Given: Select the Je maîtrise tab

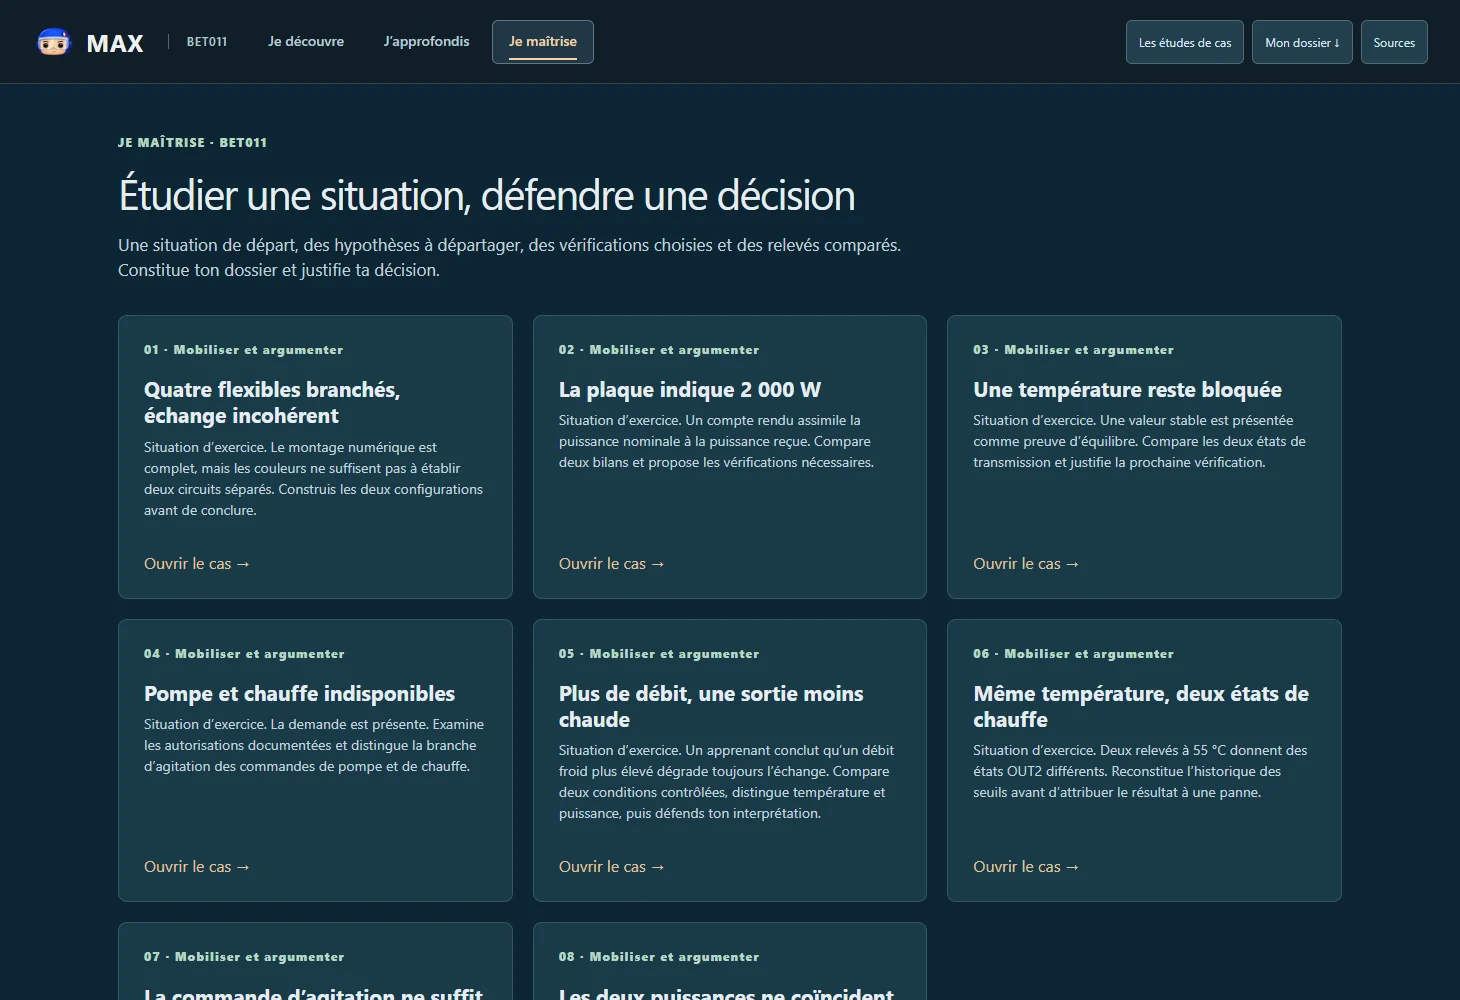Looking at the screenshot, I should [543, 42].
